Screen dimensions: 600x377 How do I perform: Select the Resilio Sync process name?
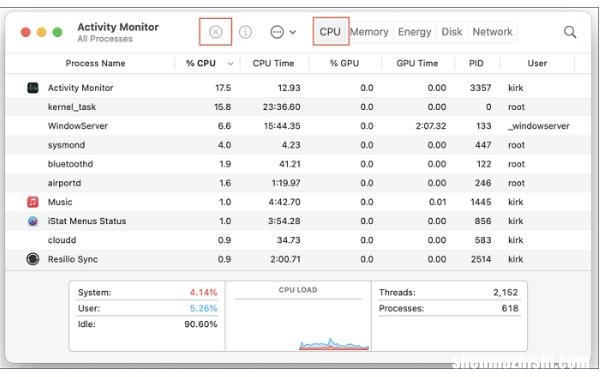[x=73, y=259]
